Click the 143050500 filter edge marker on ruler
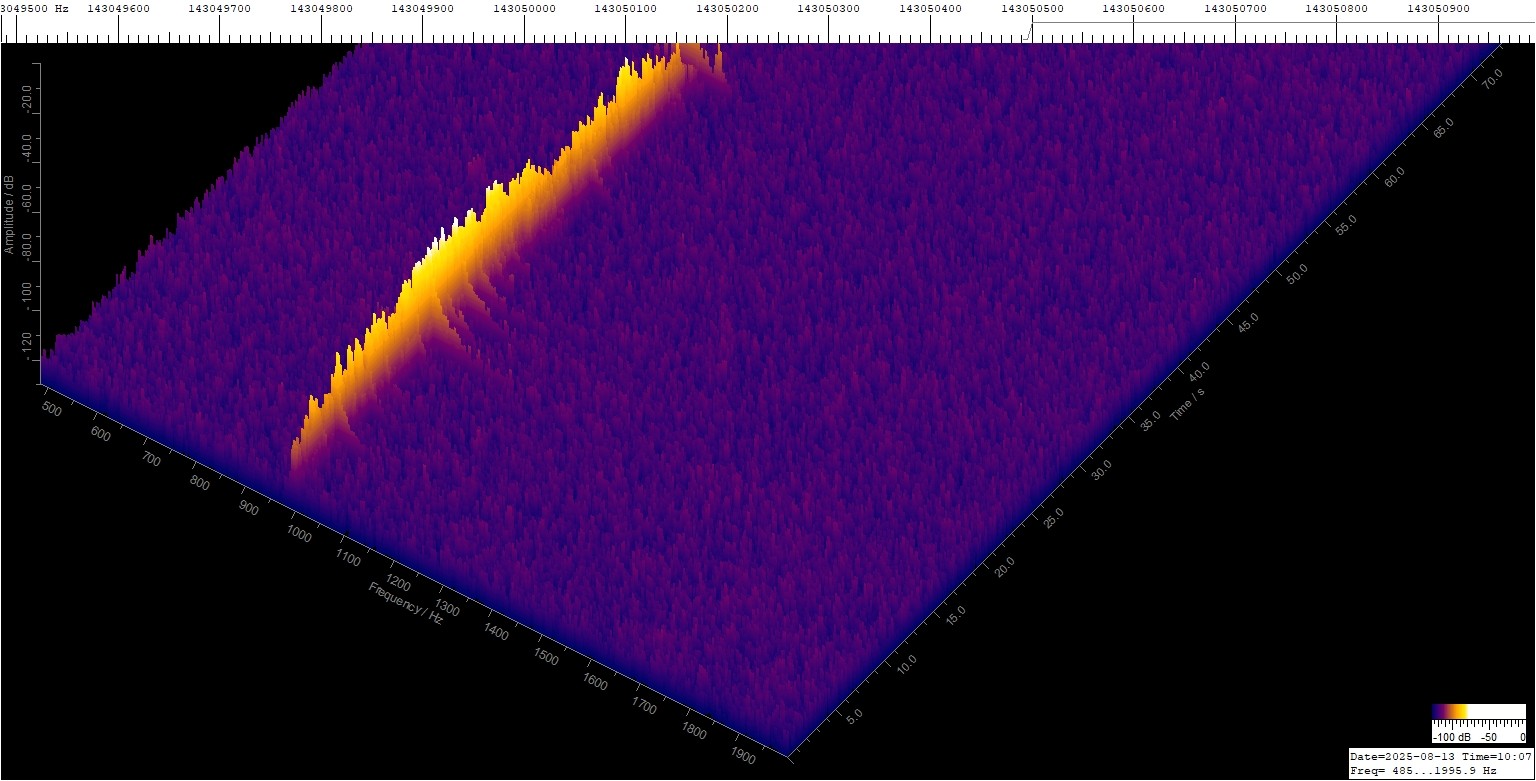 [1031, 30]
